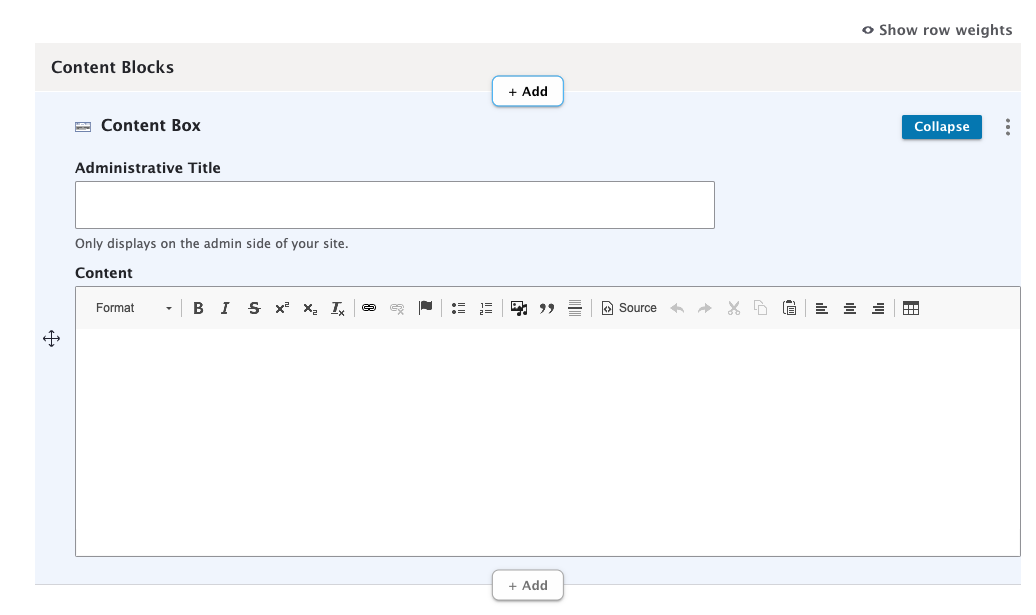
Task: Insert a link with the link icon
Action: click(369, 308)
